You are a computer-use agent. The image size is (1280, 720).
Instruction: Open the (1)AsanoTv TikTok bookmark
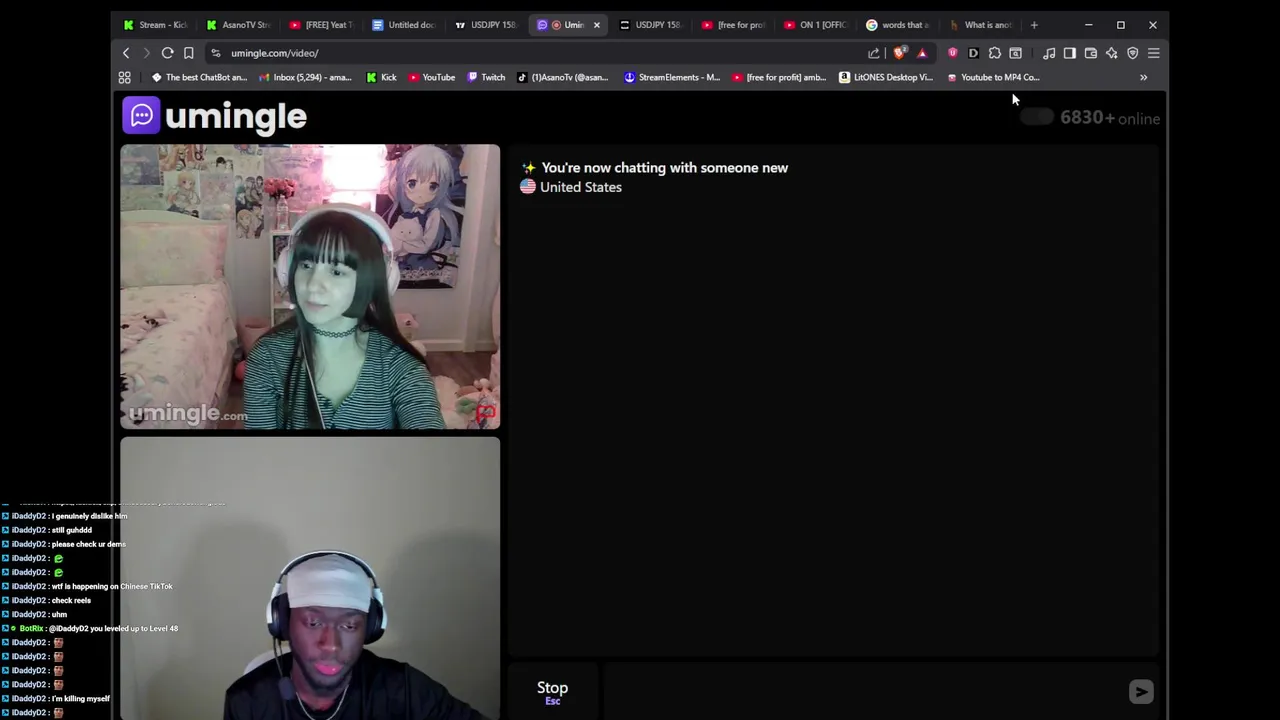[x=562, y=77]
